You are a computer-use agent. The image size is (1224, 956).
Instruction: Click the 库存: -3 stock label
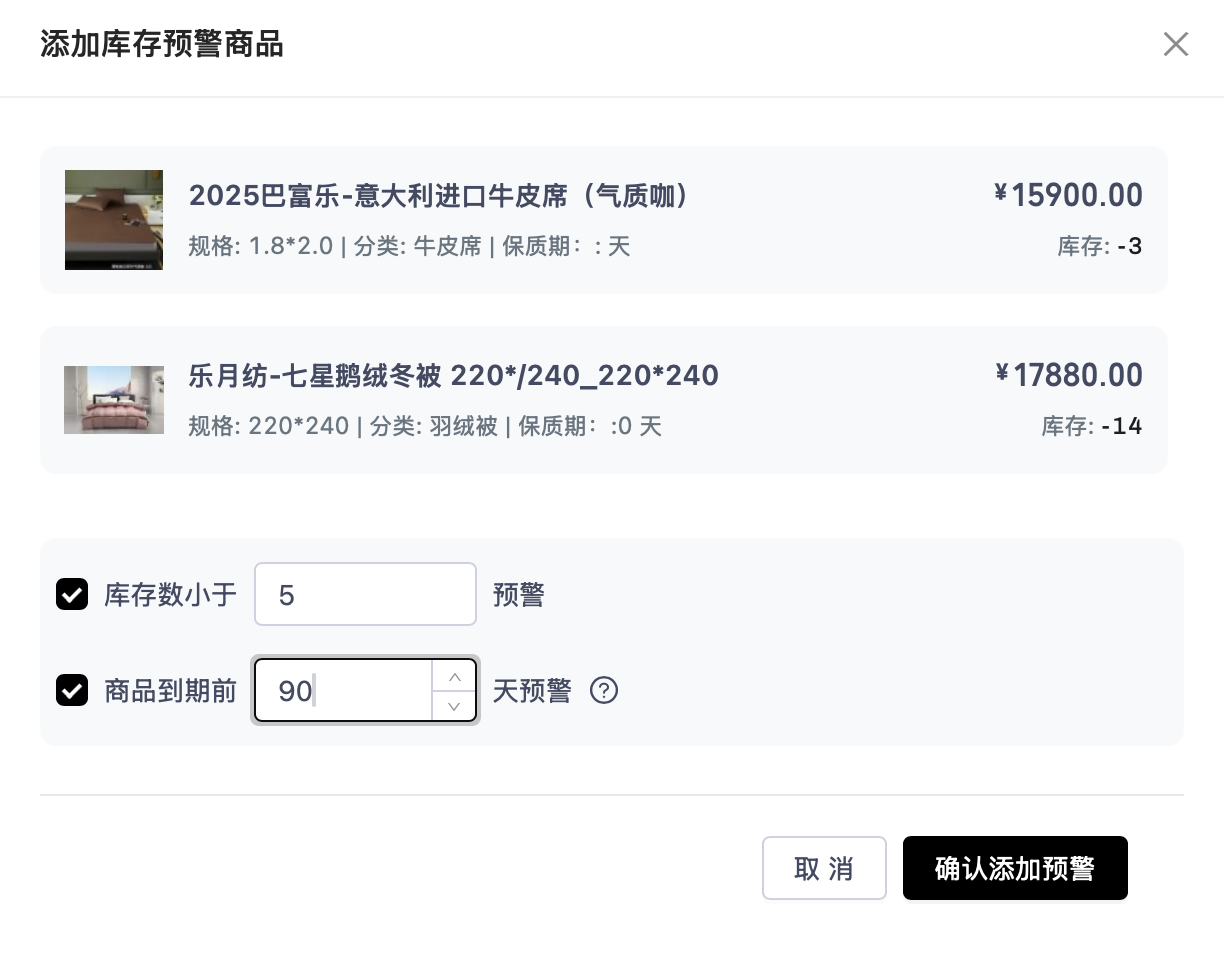point(1099,246)
